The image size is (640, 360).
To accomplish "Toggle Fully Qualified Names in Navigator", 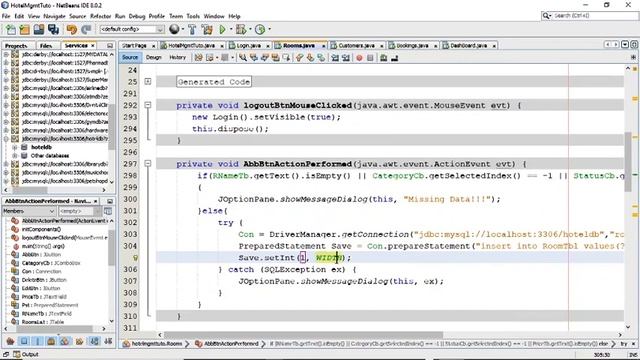I will pyautogui.click(x=80, y=341).
